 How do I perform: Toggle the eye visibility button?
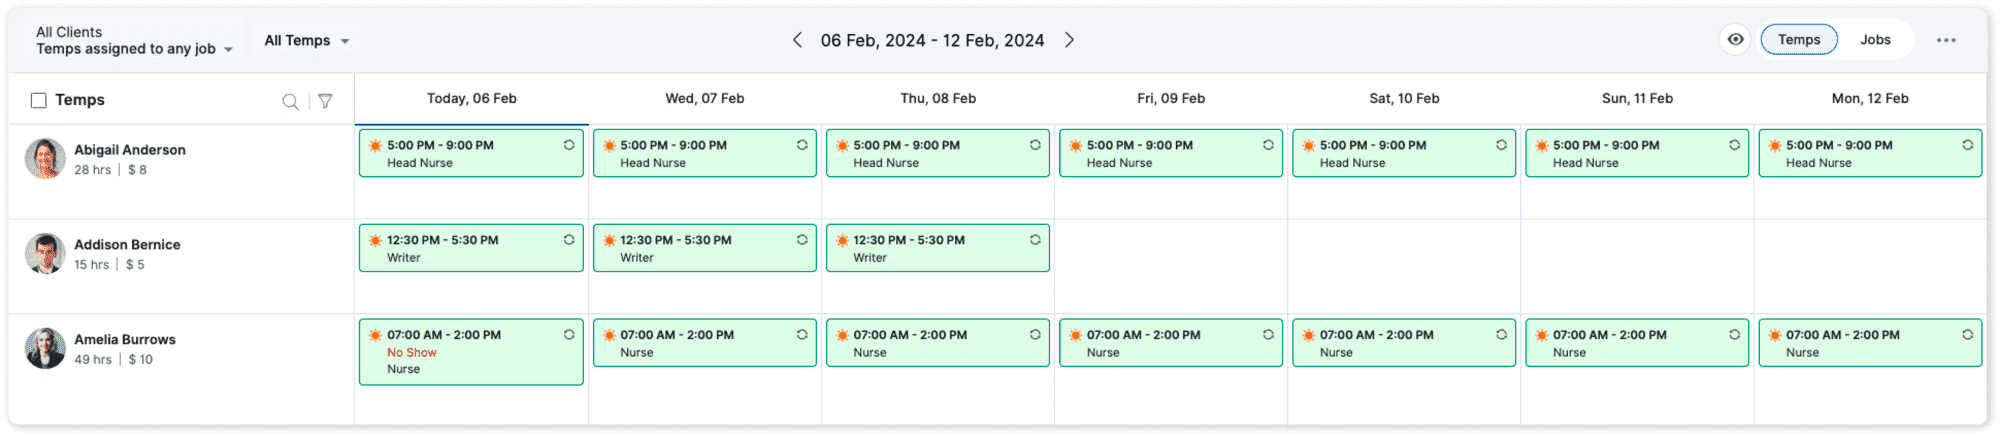(x=1735, y=40)
